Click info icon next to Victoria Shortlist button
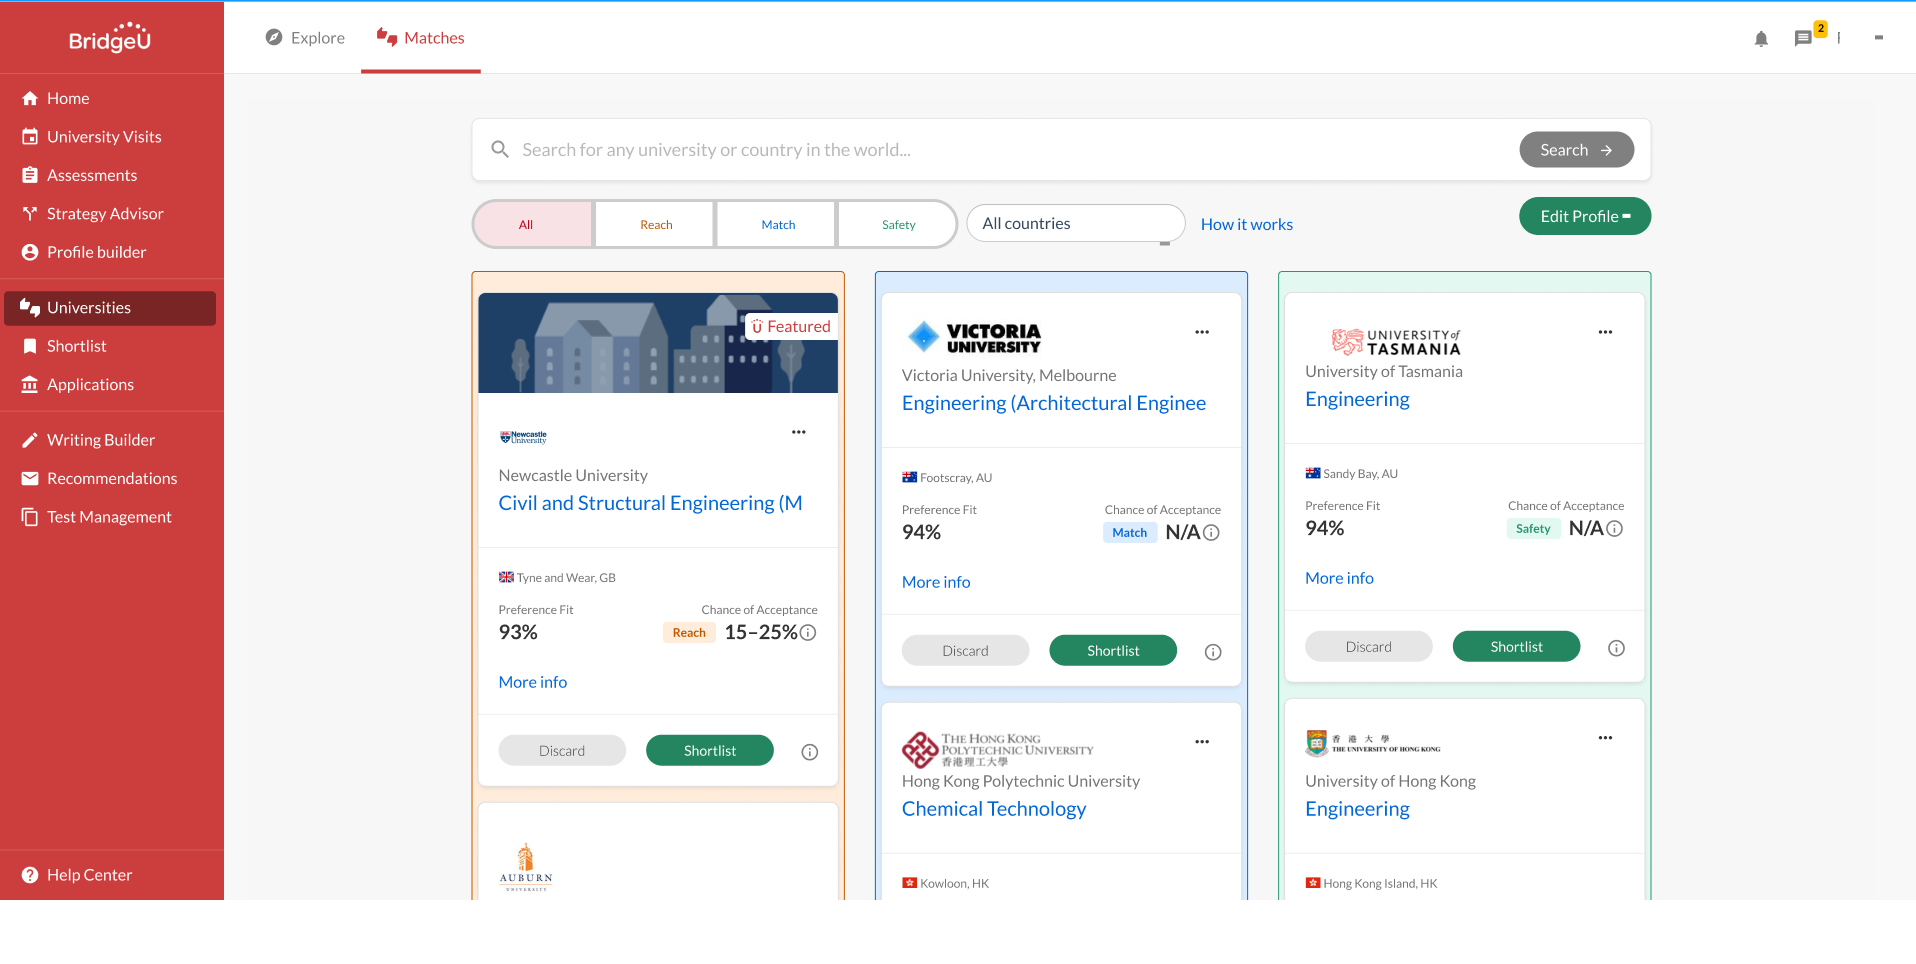This screenshot has height=964, width=1916. [1213, 652]
